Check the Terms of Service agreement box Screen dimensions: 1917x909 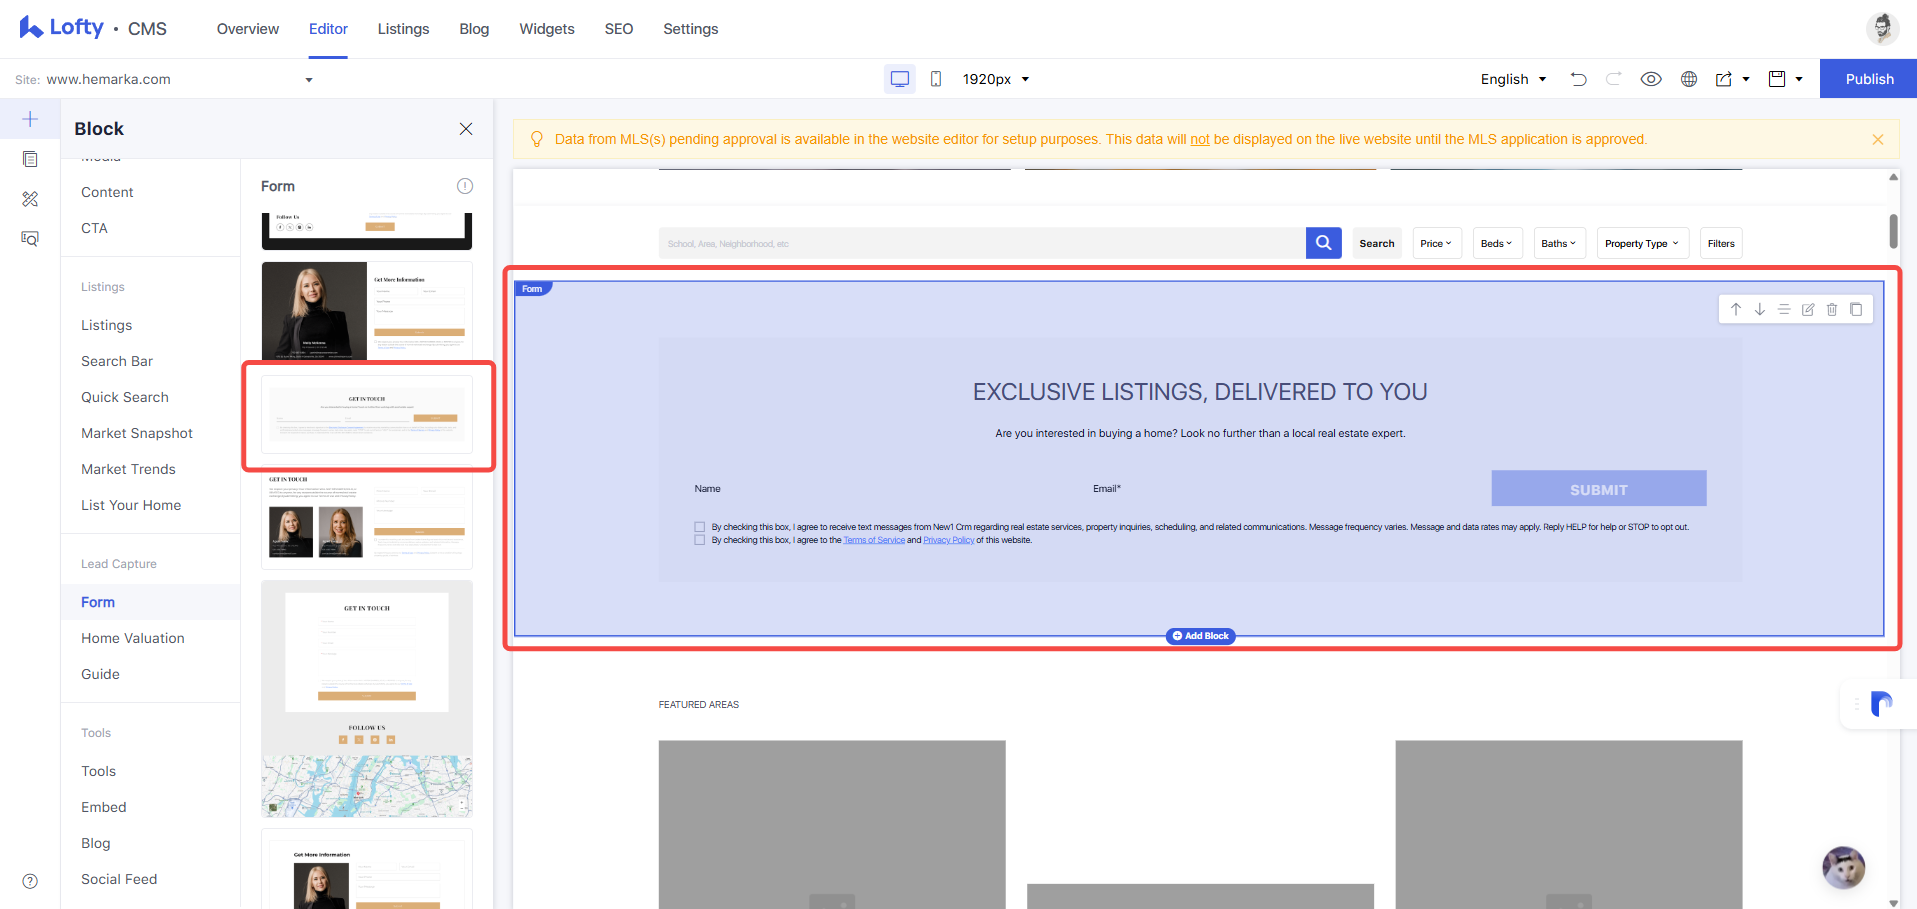[700, 540]
